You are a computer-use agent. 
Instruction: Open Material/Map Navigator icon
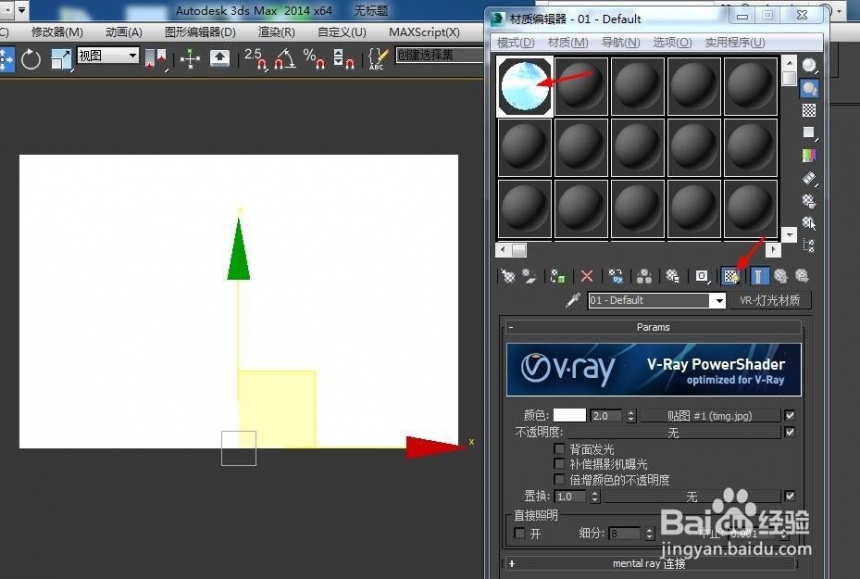click(809, 245)
